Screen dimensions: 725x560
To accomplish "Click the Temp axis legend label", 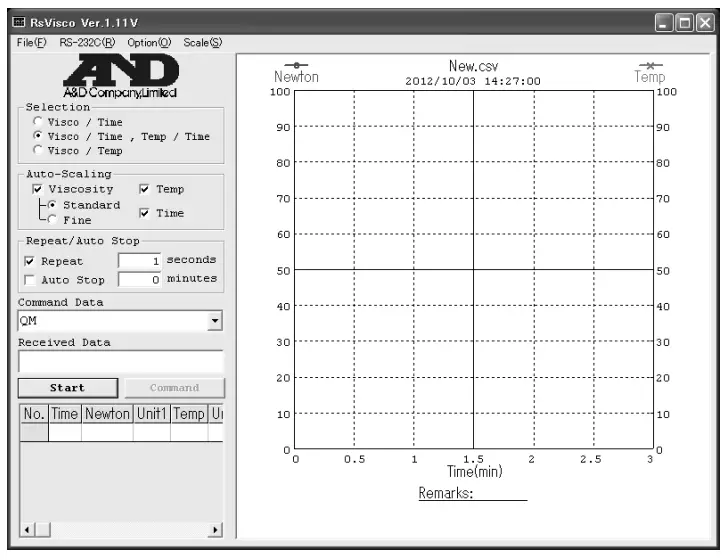I will pos(650,77).
